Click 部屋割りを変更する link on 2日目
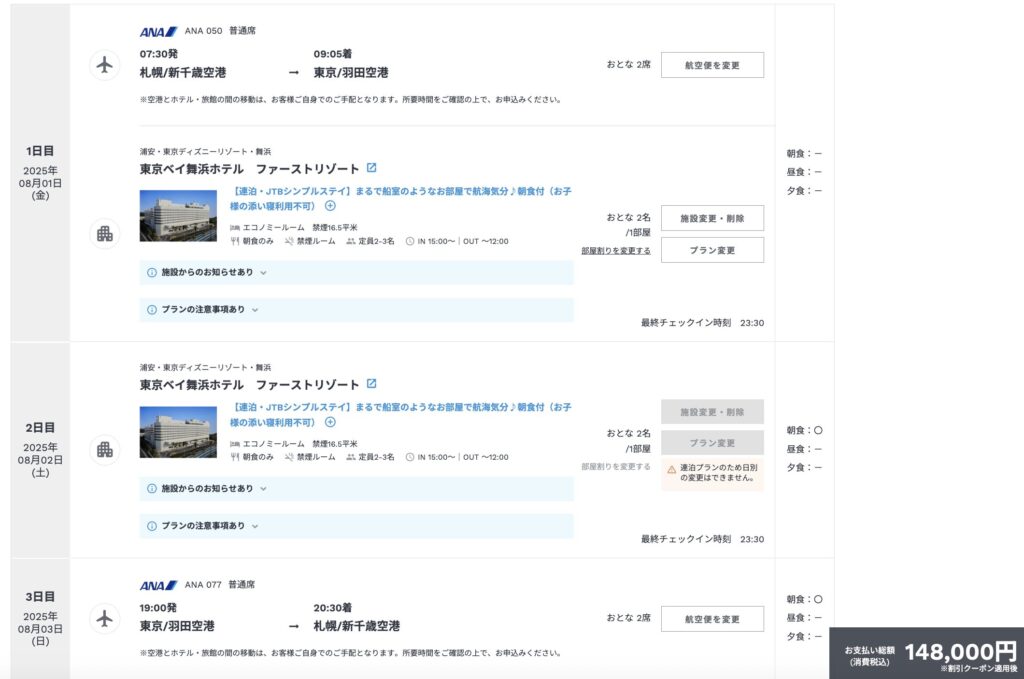 616,467
